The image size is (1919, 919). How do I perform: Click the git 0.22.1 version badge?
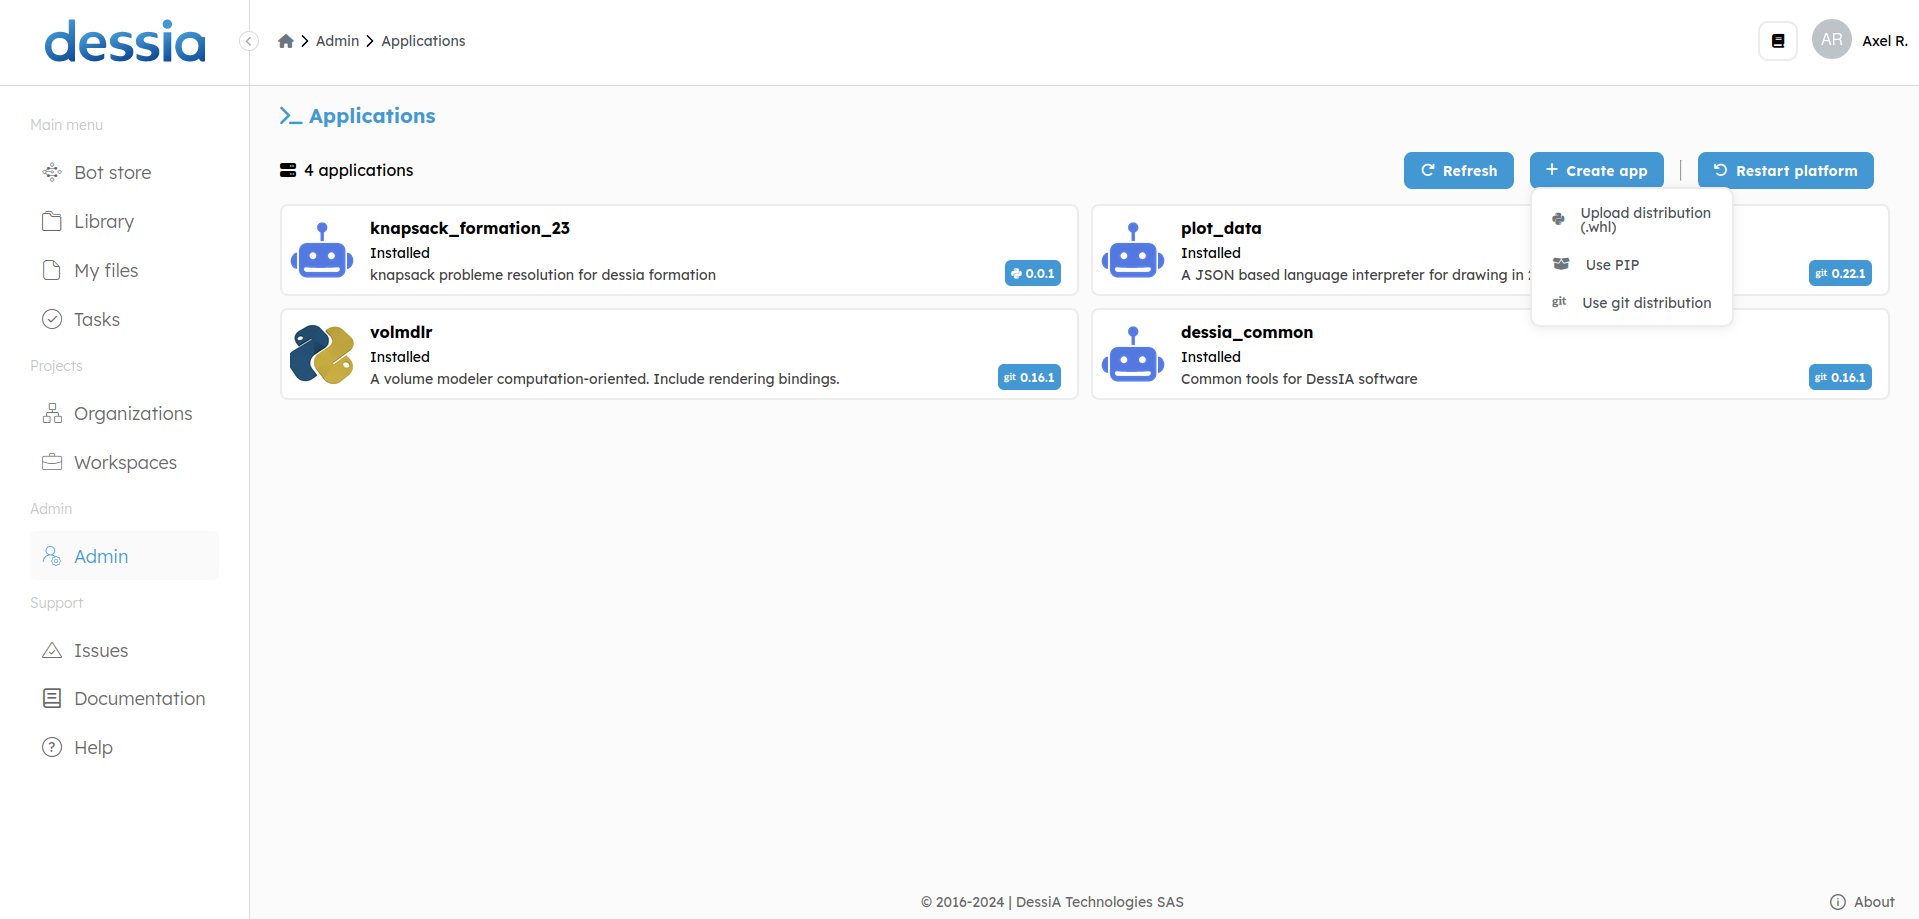1840,273
